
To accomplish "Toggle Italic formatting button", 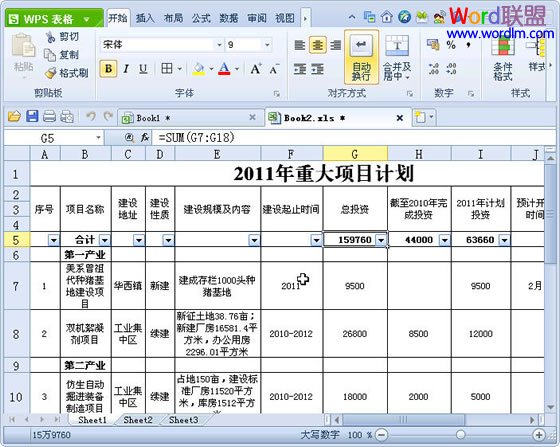I will click(126, 69).
